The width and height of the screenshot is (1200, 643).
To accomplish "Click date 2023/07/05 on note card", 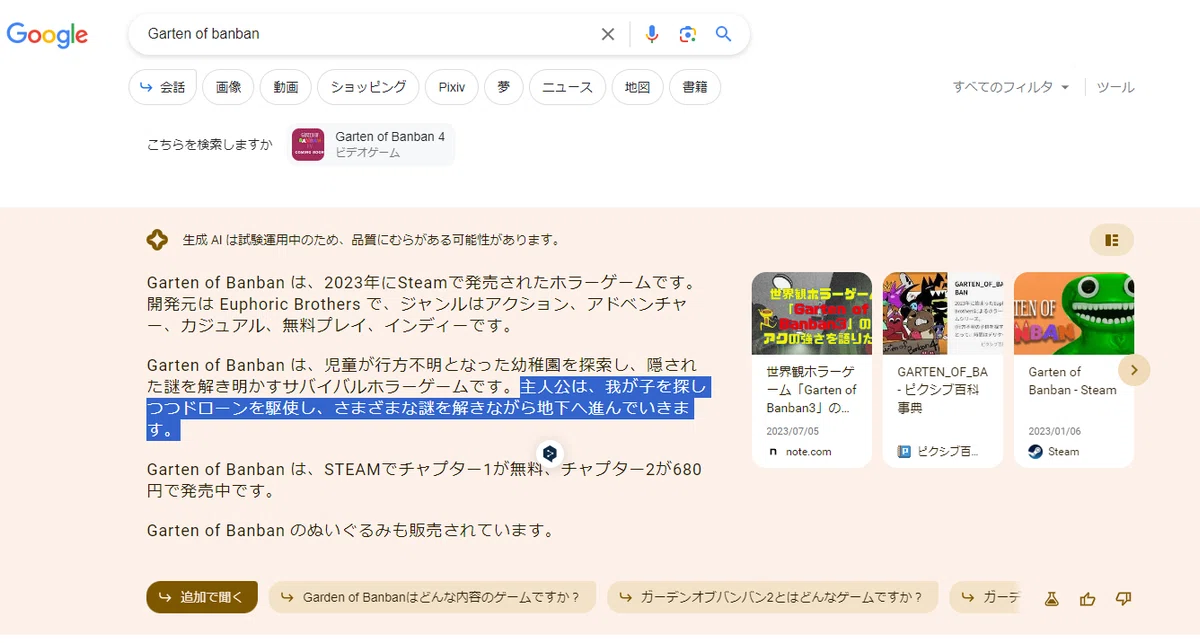I will pos(793,431).
